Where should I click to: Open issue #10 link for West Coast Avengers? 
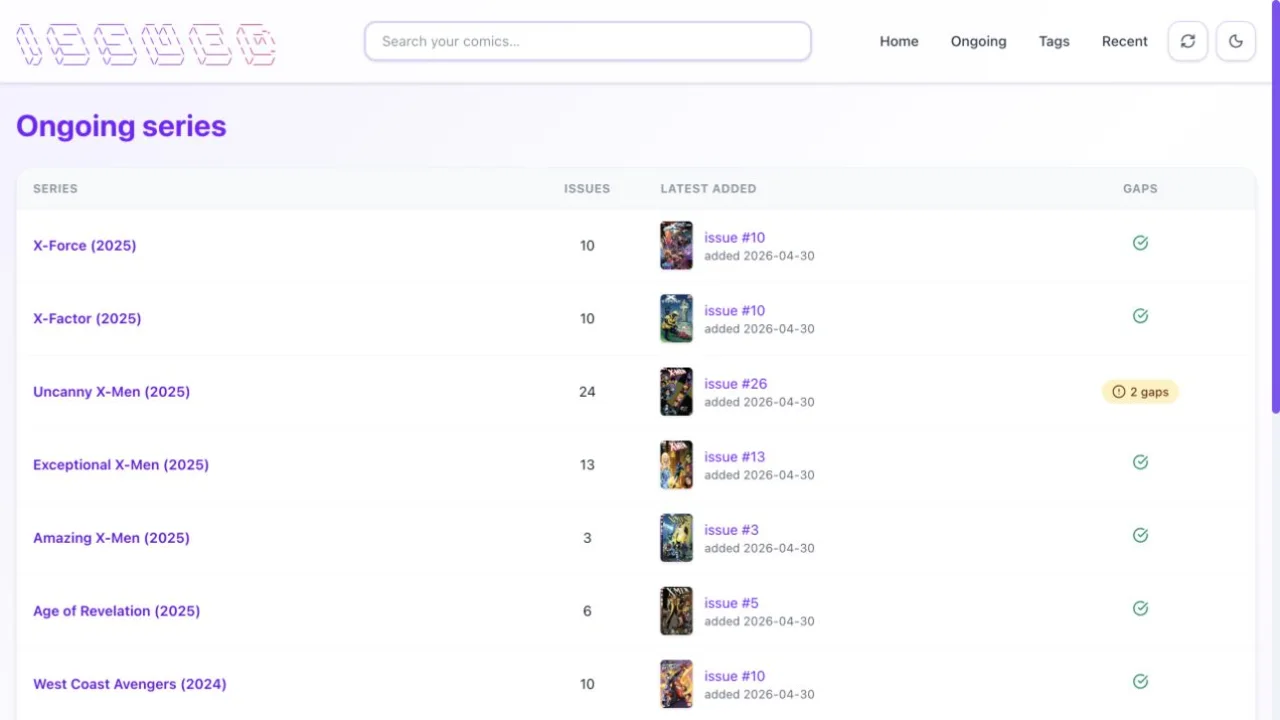click(735, 675)
